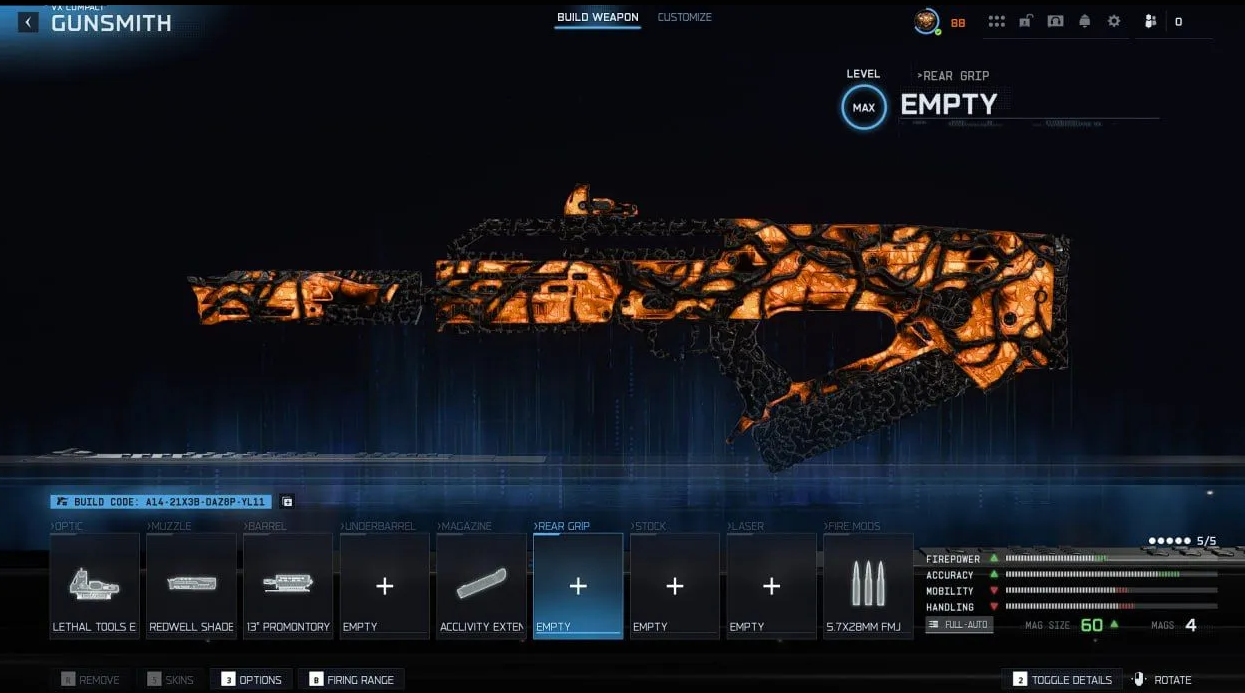Click the Rear Grip category label above slots

(562, 526)
